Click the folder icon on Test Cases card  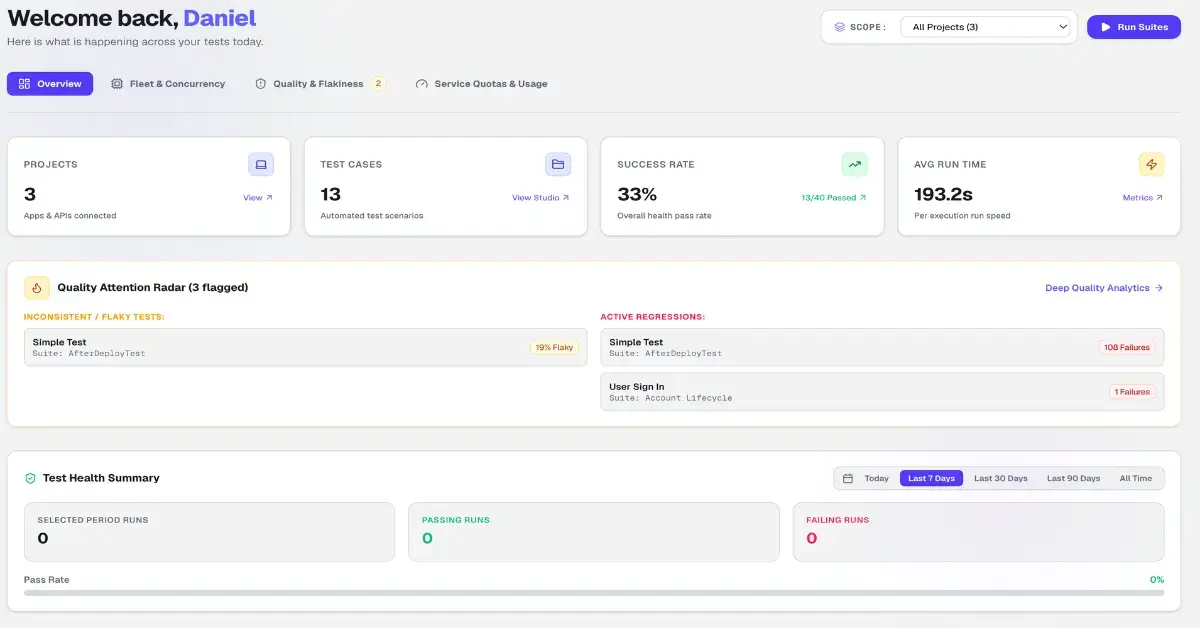558,164
